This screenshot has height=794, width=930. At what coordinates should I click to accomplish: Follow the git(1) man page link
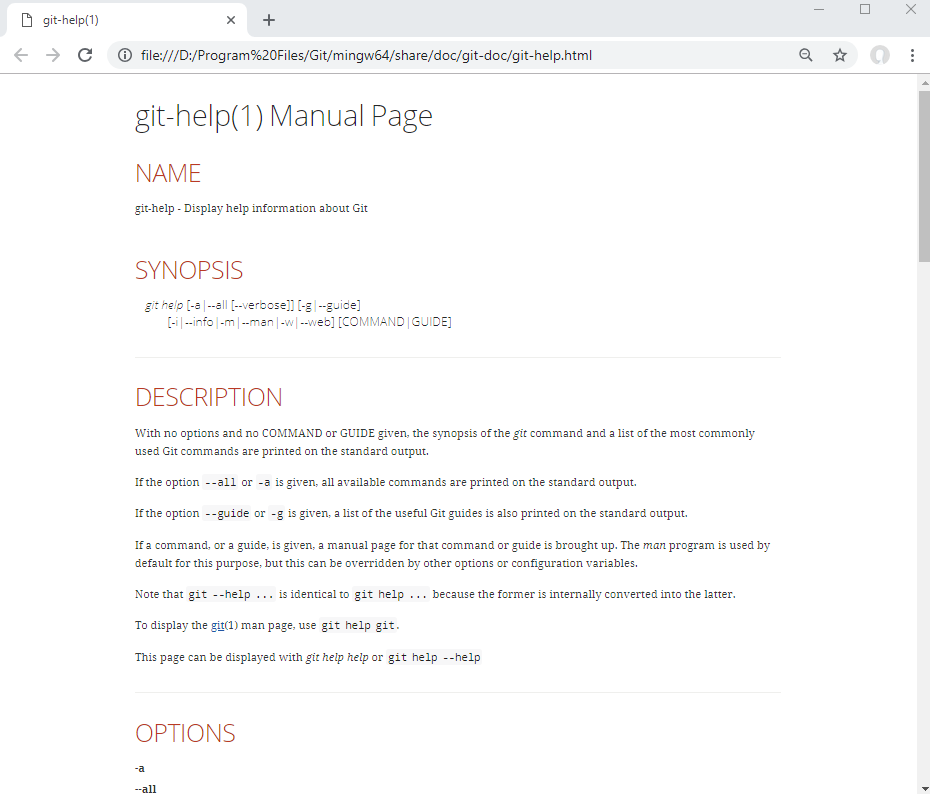[x=217, y=626]
